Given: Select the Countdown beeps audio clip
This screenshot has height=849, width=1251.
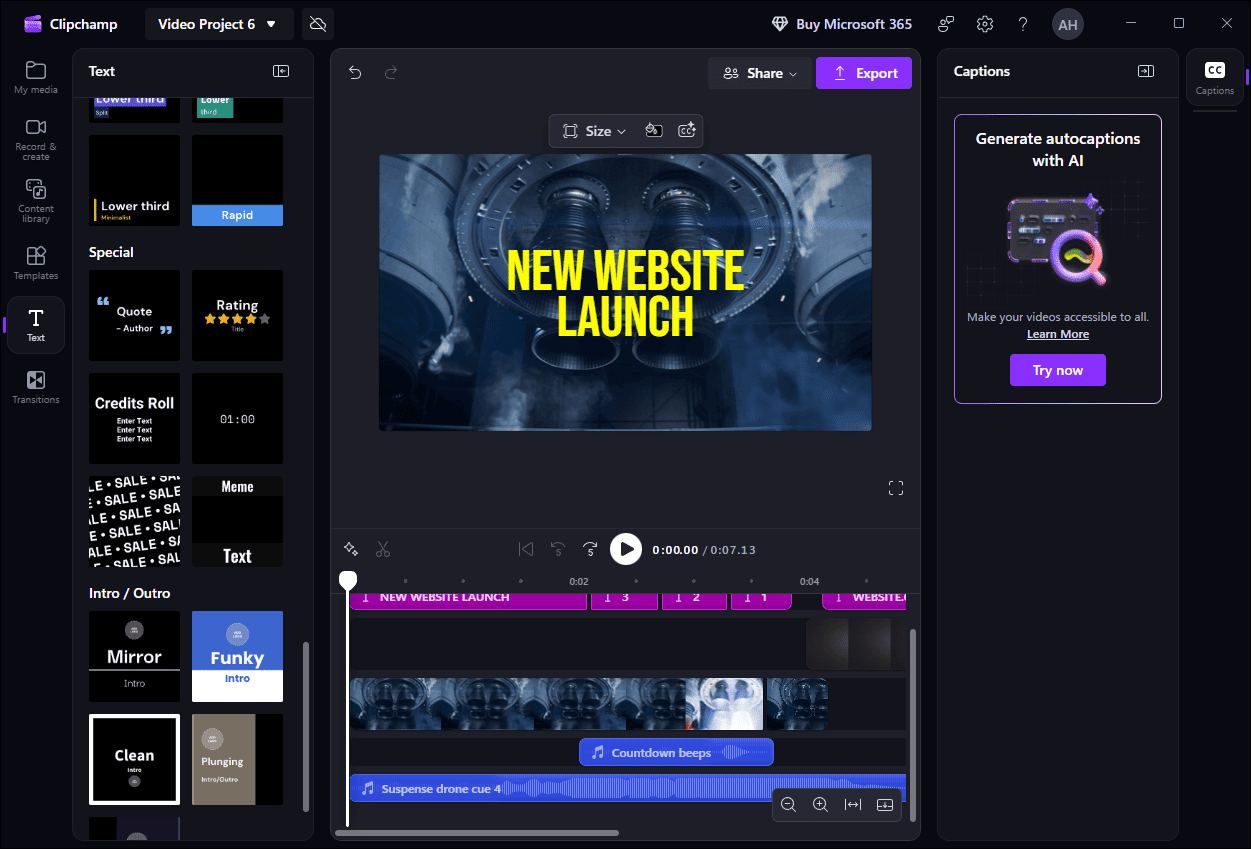Looking at the screenshot, I should [676, 752].
